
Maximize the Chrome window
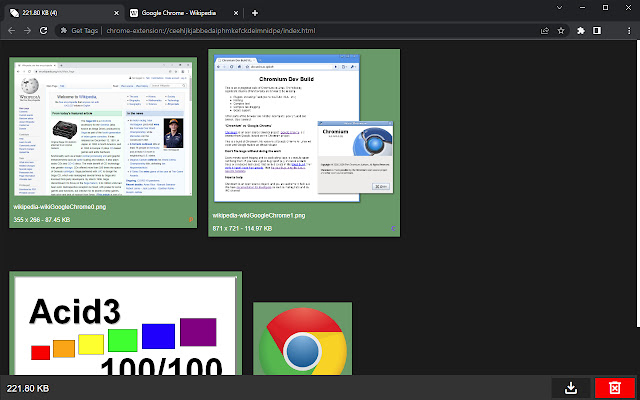pos(605,7)
